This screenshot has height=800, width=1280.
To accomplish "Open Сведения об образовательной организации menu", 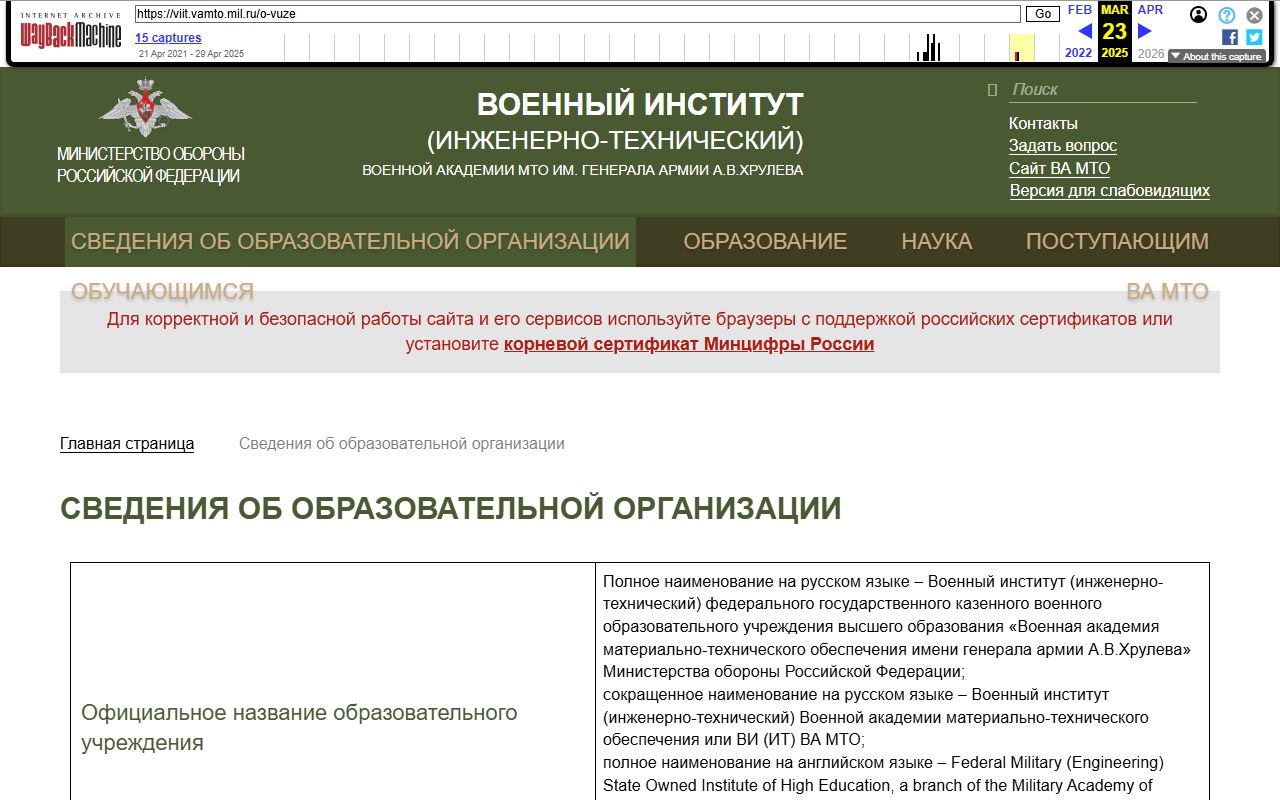I will pos(350,241).
